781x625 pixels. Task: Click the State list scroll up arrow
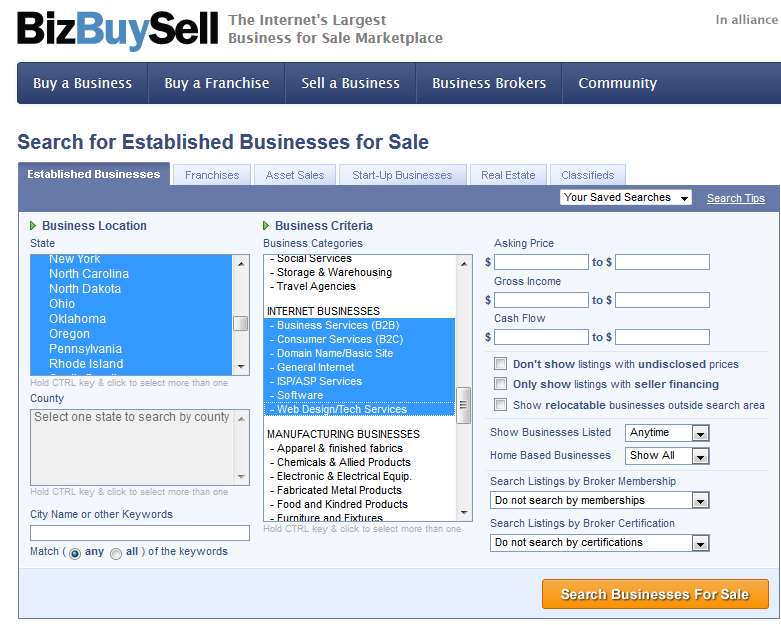241,263
